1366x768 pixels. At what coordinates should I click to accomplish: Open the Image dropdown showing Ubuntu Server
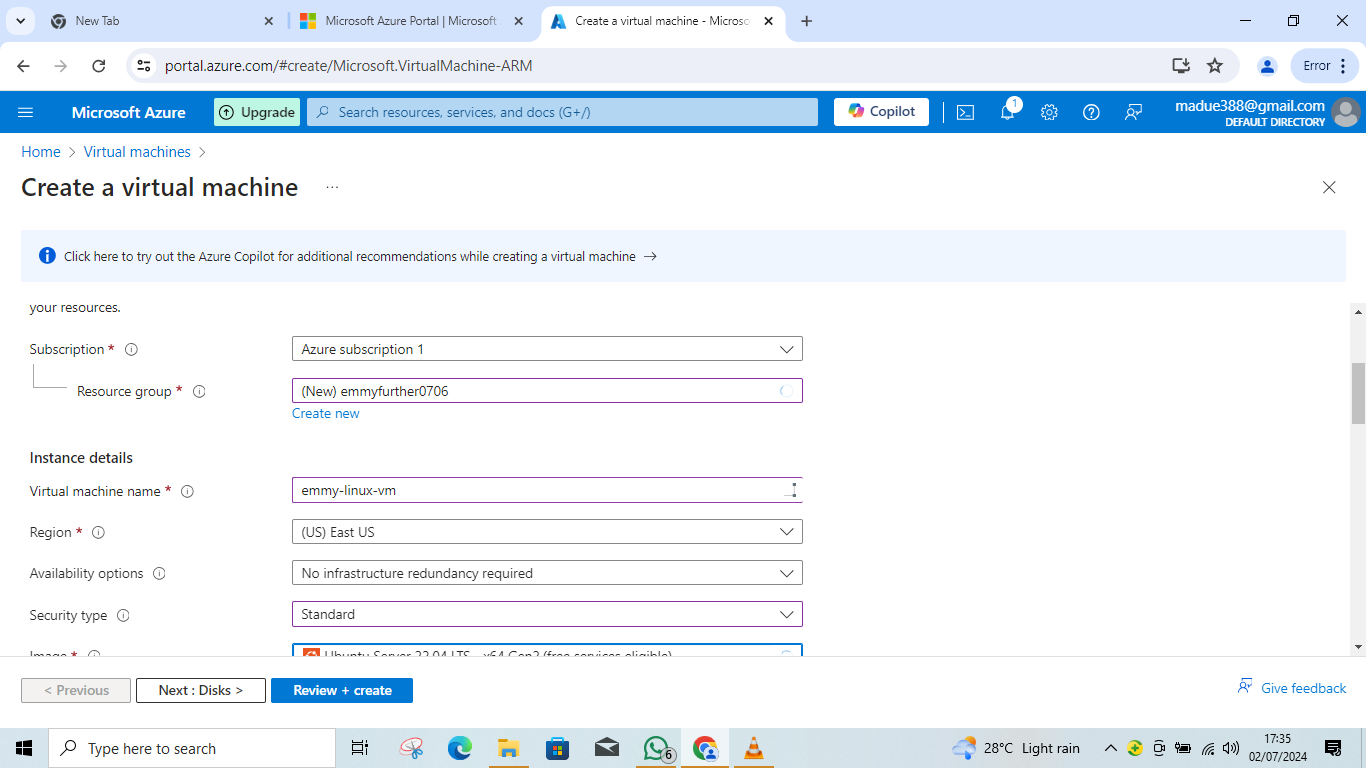[547, 651]
